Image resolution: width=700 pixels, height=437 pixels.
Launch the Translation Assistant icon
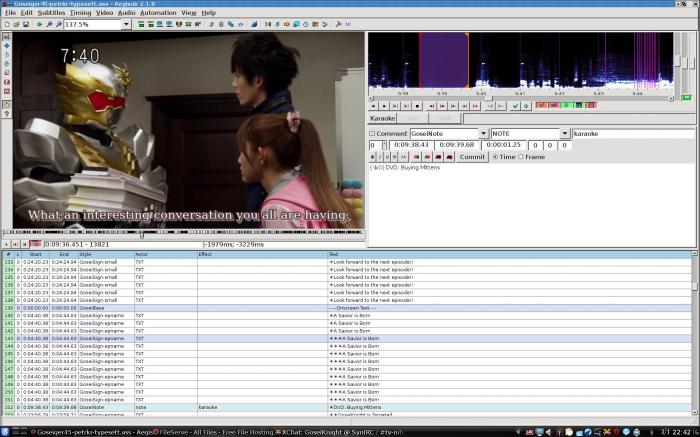286,24
